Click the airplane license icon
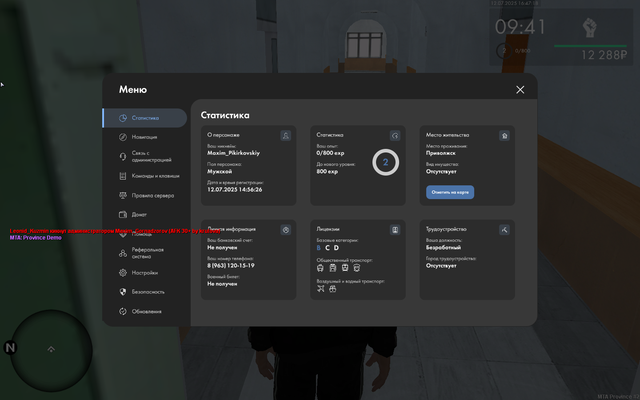This screenshot has width=640, height=400. point(321,289)
